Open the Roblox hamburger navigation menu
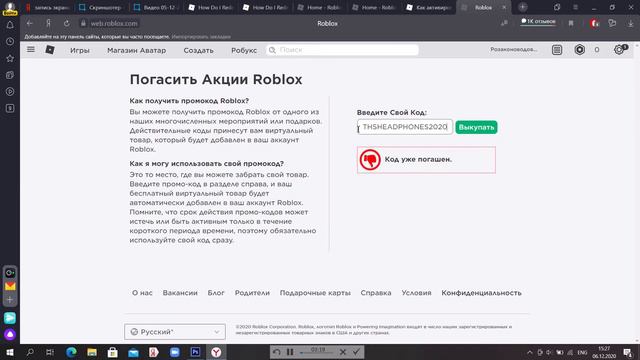 point(31,49)
